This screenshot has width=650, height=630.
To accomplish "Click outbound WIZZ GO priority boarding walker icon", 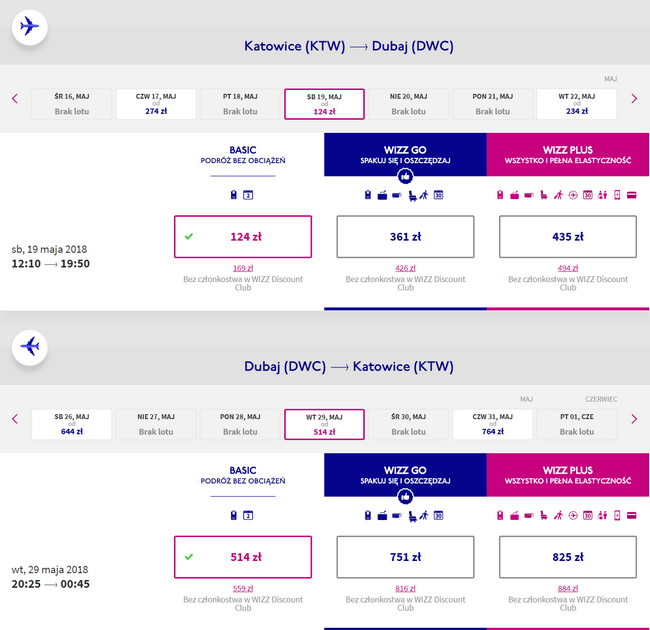I will click(424, 195).
